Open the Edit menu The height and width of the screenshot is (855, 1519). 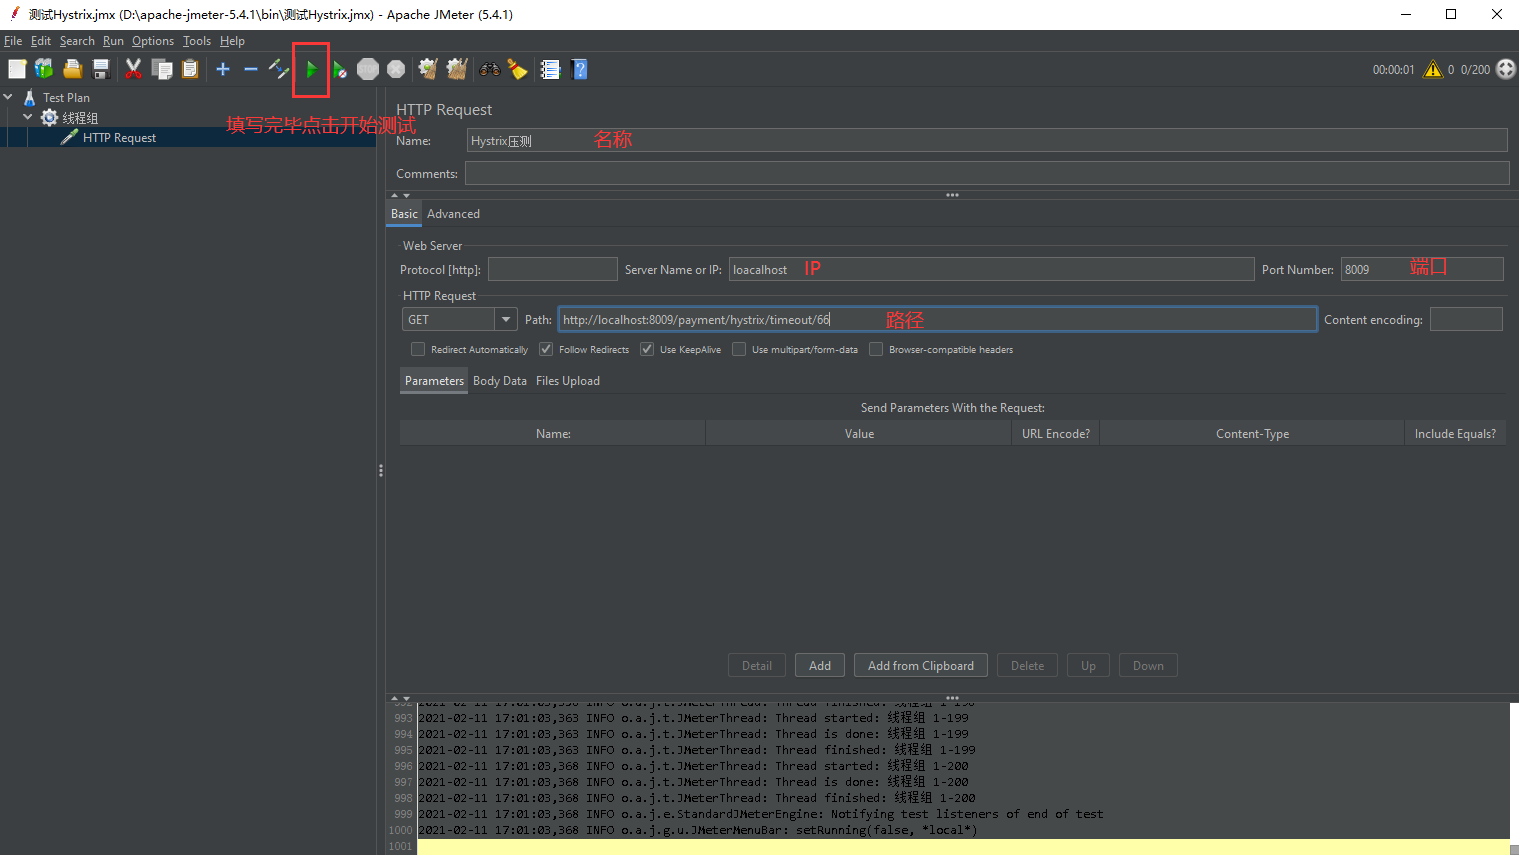tap(41, 41)
